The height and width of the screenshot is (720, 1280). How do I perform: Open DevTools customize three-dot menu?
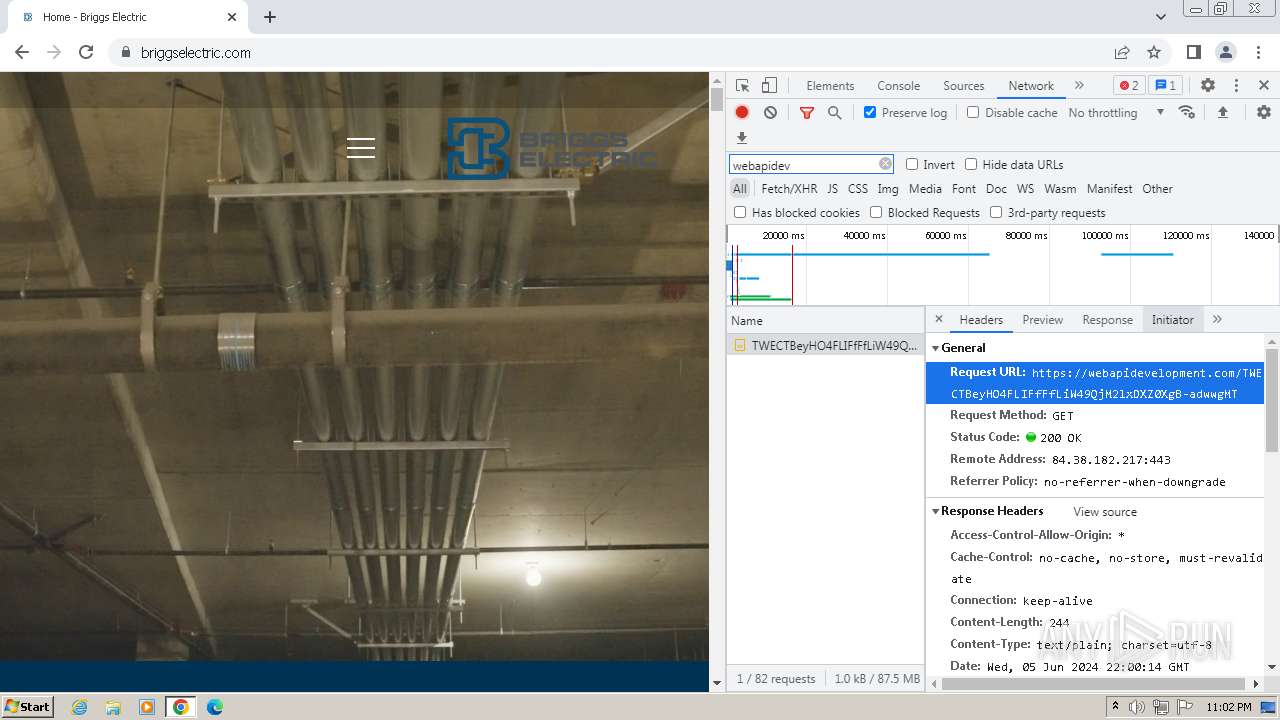pos(1236,86)
